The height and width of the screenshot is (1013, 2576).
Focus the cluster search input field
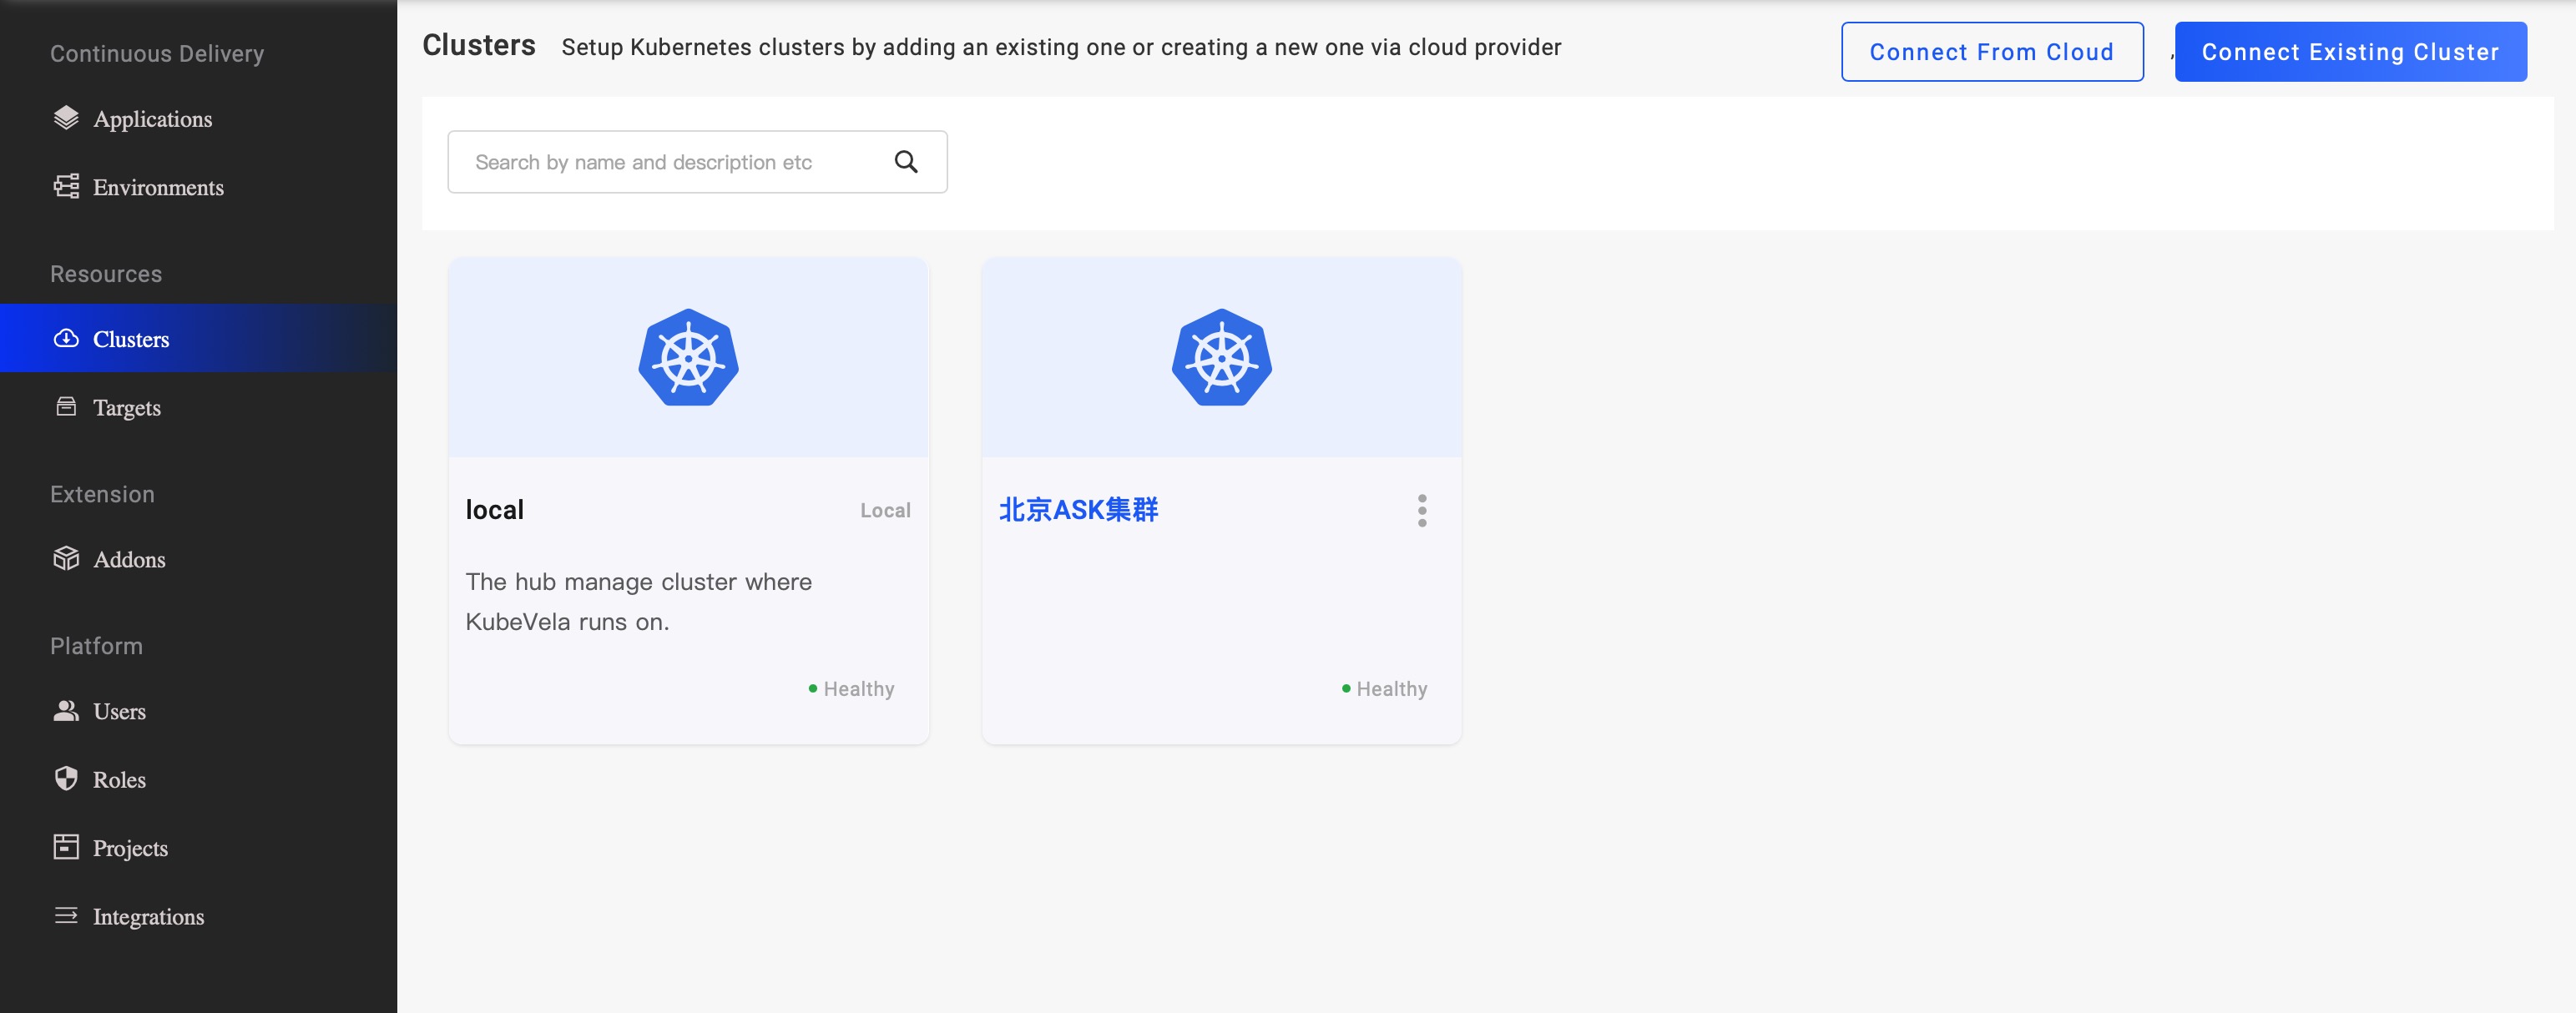pos(670,162)
